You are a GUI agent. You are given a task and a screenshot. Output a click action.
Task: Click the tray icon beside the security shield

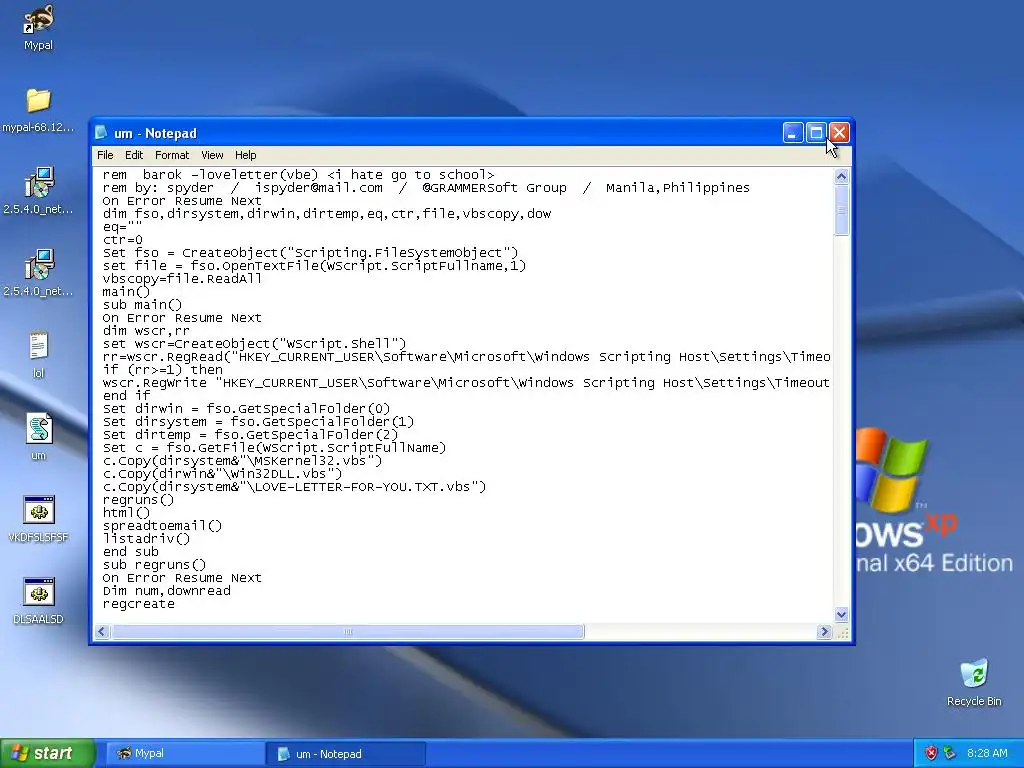click(950, 753)
